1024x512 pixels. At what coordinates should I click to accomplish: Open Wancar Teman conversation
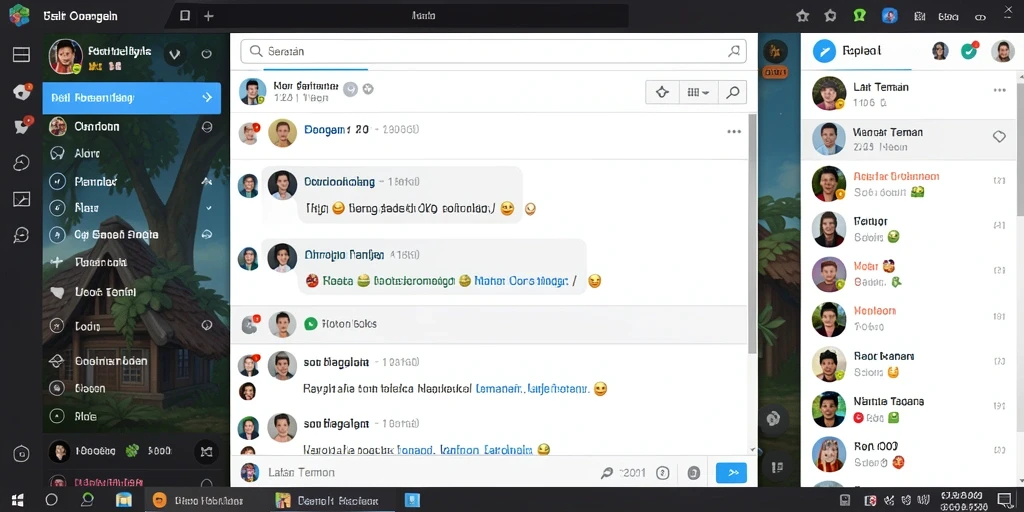pyautogui.click(x=909, y=139)
